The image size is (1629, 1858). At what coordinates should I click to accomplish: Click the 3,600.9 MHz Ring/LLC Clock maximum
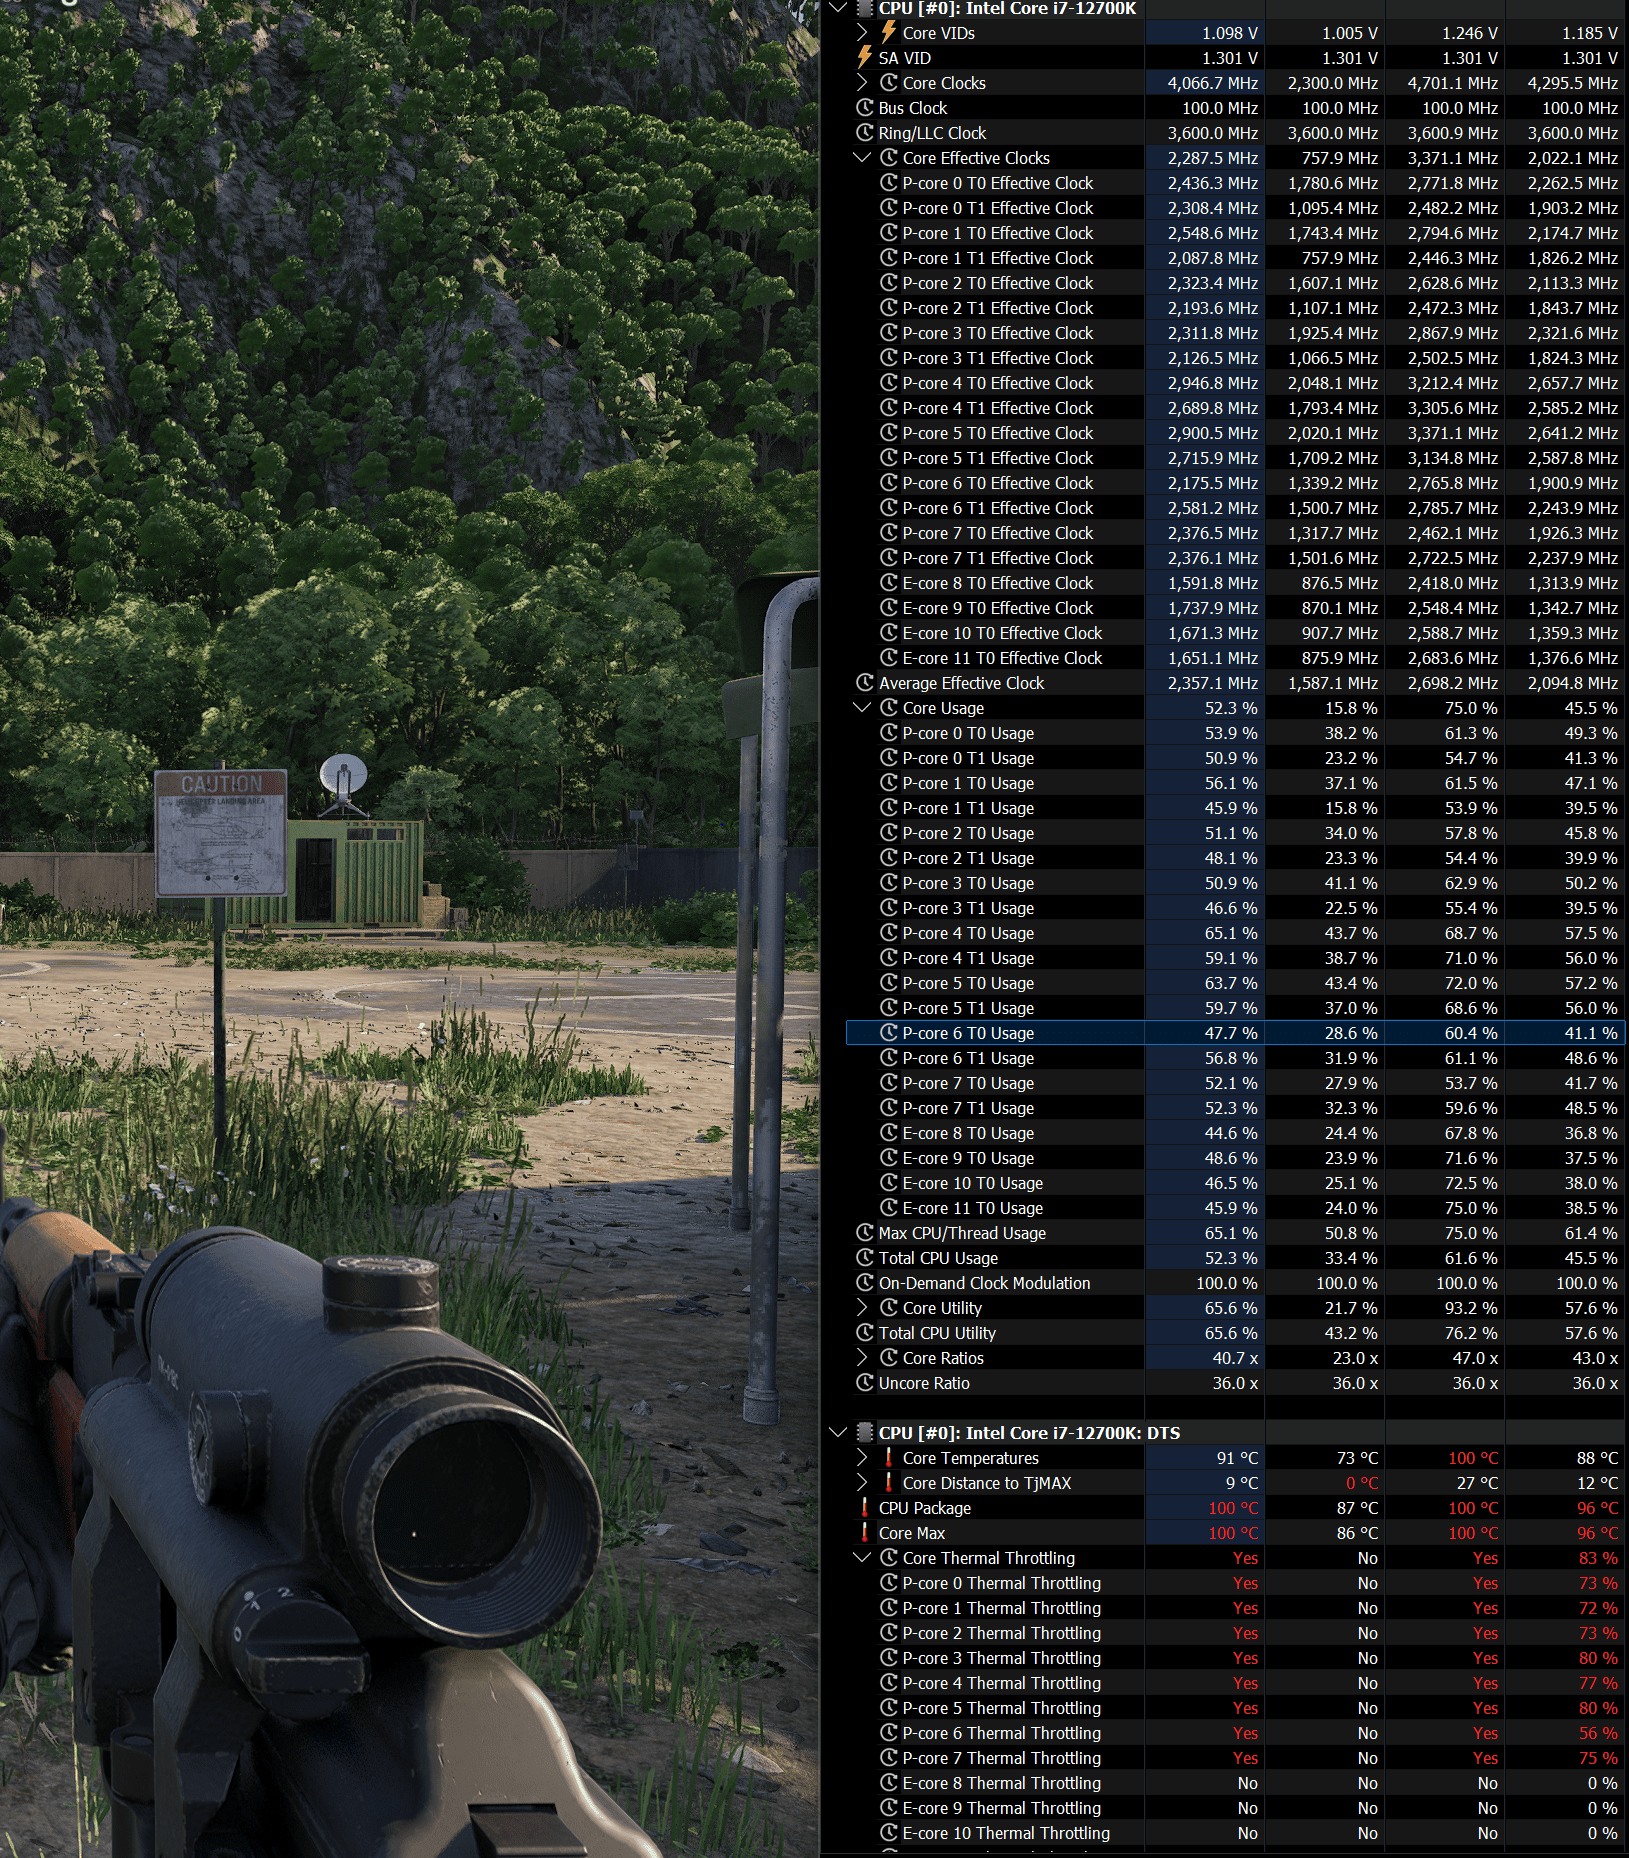point(1453,133)
